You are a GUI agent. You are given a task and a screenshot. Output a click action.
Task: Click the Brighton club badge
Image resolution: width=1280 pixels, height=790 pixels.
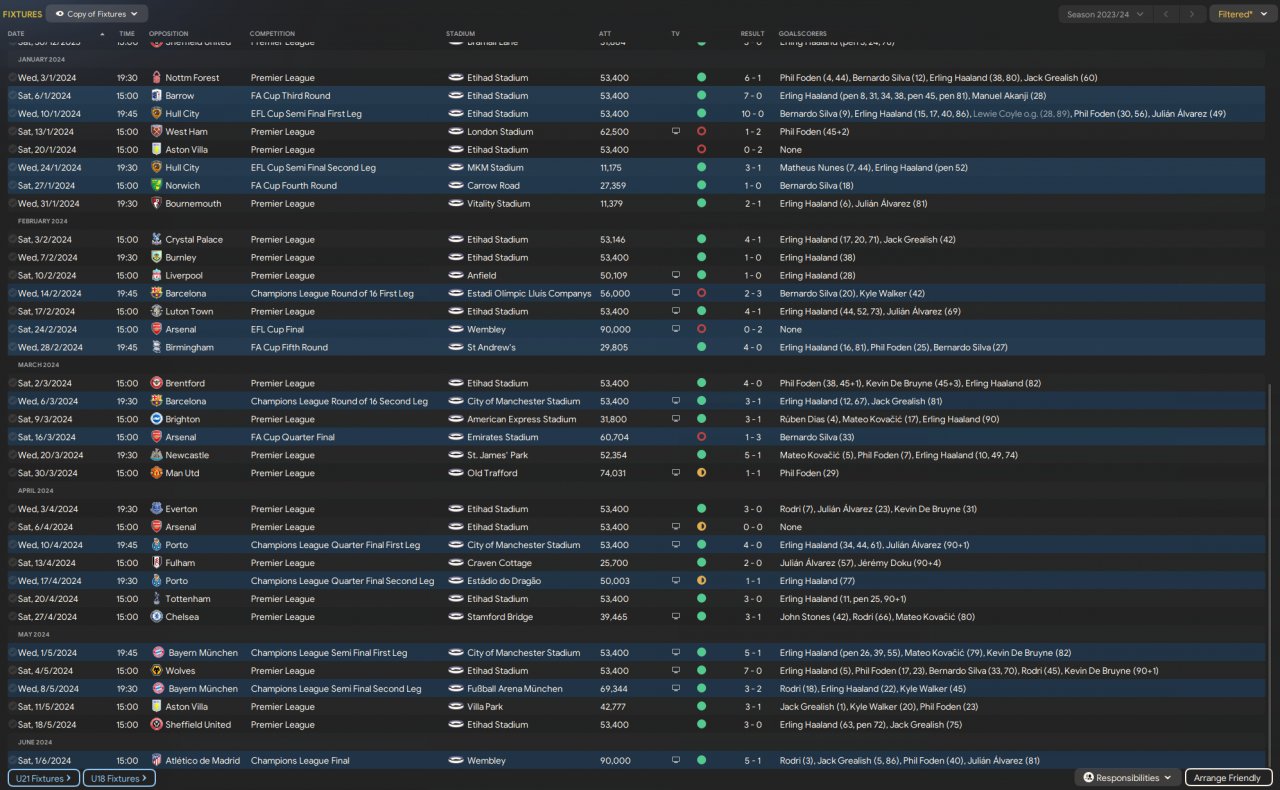pyautogui.click(x=156, y=419)
